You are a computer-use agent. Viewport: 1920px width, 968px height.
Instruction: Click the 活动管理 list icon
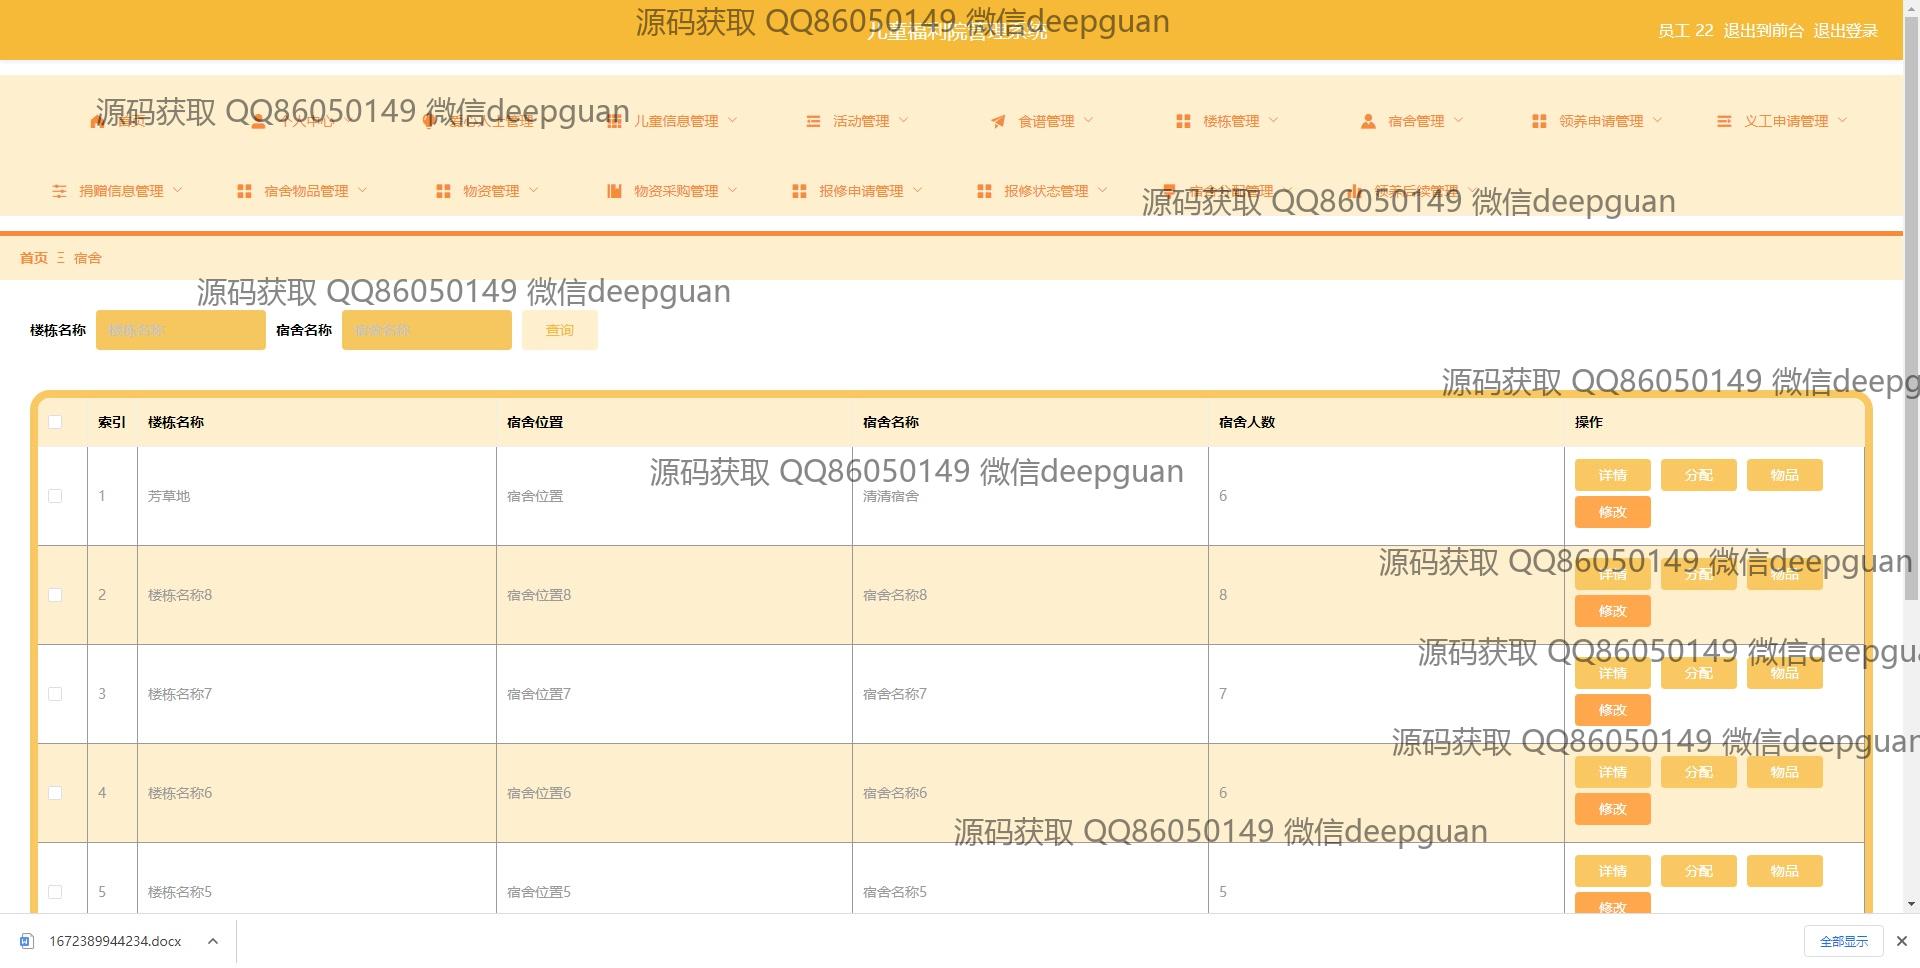click(812, 121)
